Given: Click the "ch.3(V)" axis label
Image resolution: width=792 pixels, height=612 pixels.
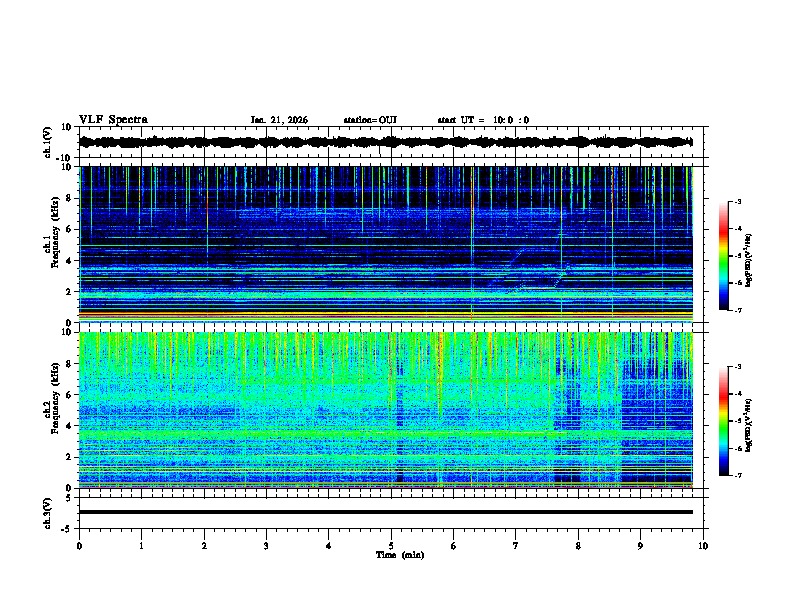Looking at the screenshot, I should click(48, 514).
